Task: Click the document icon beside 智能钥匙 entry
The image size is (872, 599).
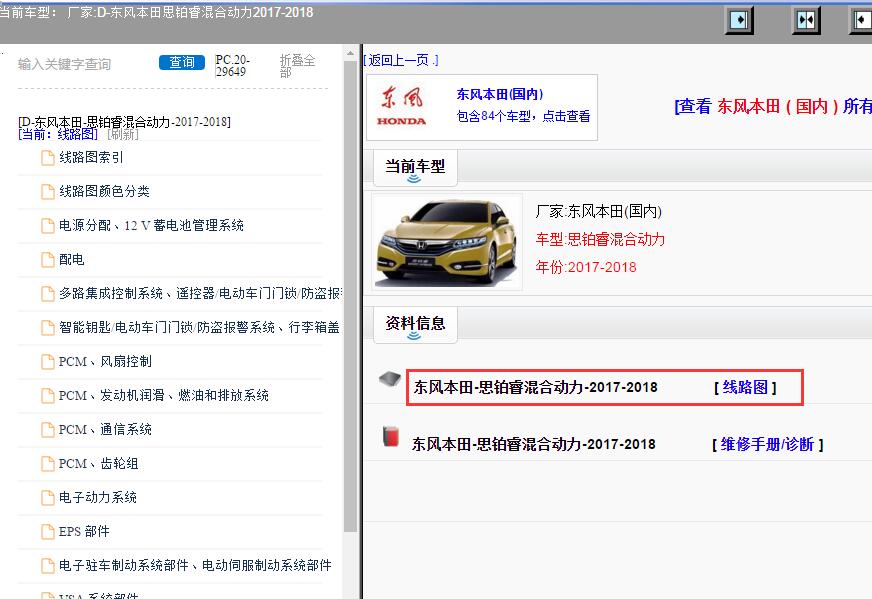Action: (48, 328)
